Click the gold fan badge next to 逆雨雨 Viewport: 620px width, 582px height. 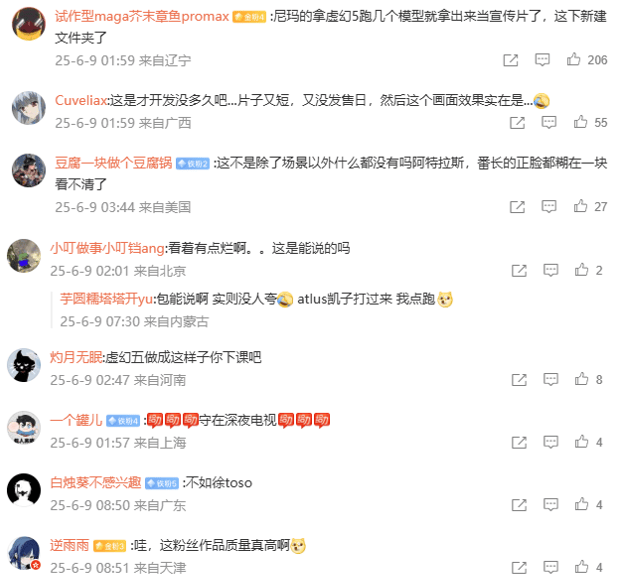click(110, 546)
